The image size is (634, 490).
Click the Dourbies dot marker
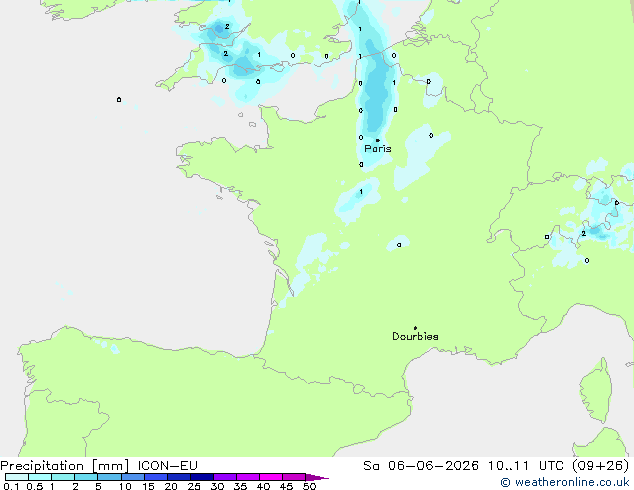tap(415, 328)
